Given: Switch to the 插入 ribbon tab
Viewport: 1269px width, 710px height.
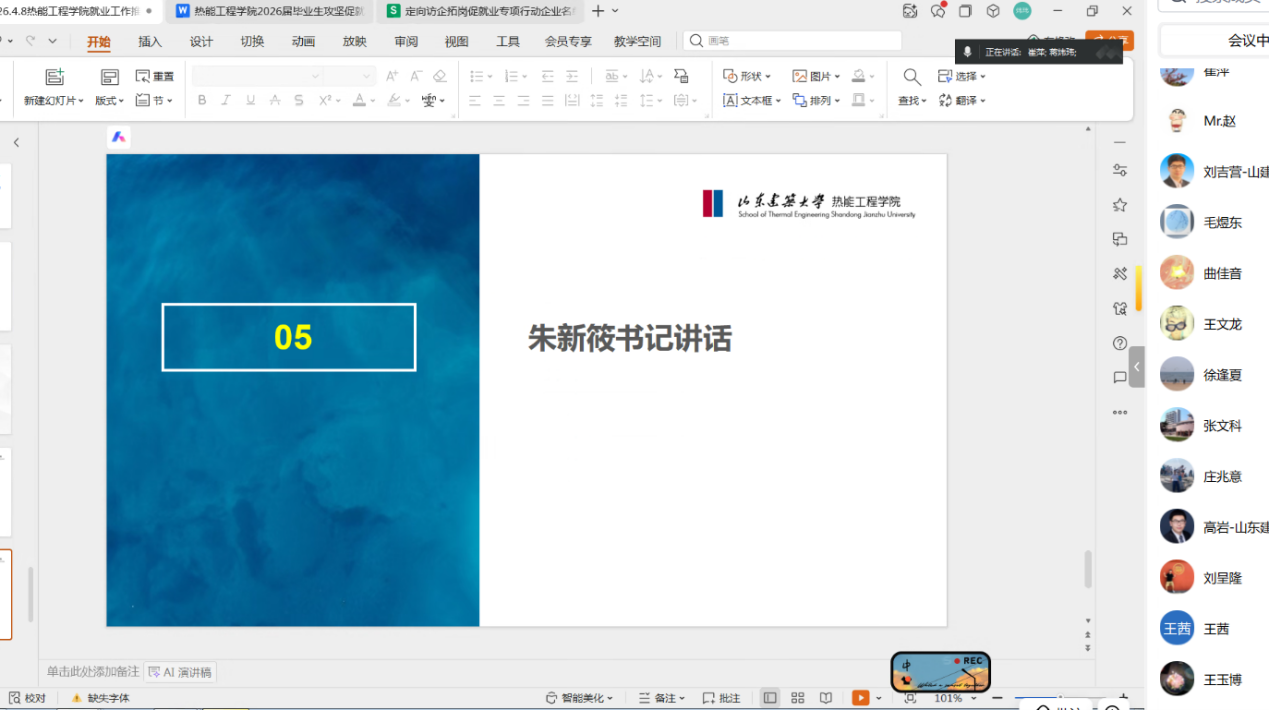Looking at the screenshot, I should [x=150, y=42].
